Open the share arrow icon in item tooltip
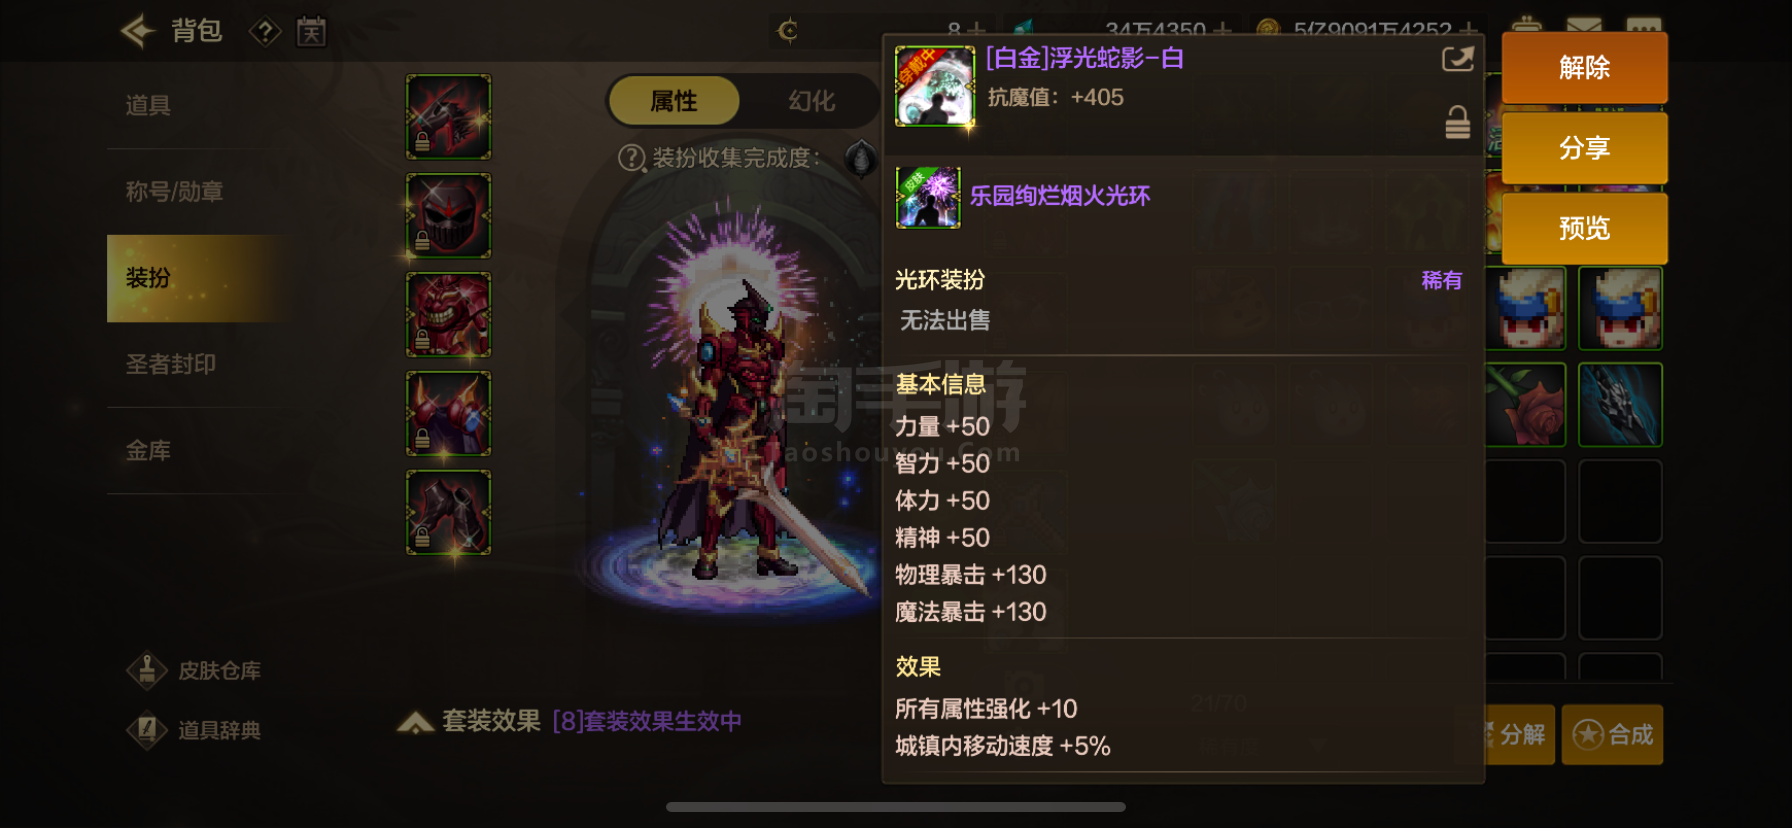The height and width of the screenshot is (828, 1792). (x=1458, y=59)
